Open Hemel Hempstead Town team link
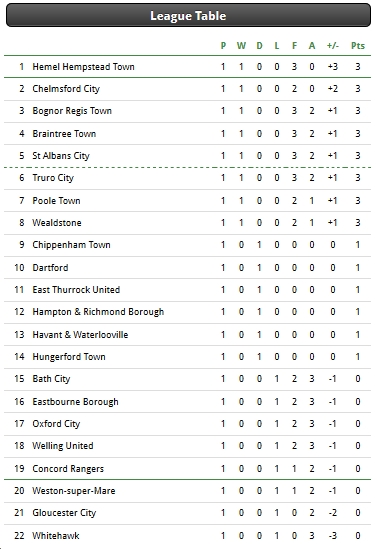Image resolution: width=377 pixels, height=549 pixels. click(x=83, y=67)
